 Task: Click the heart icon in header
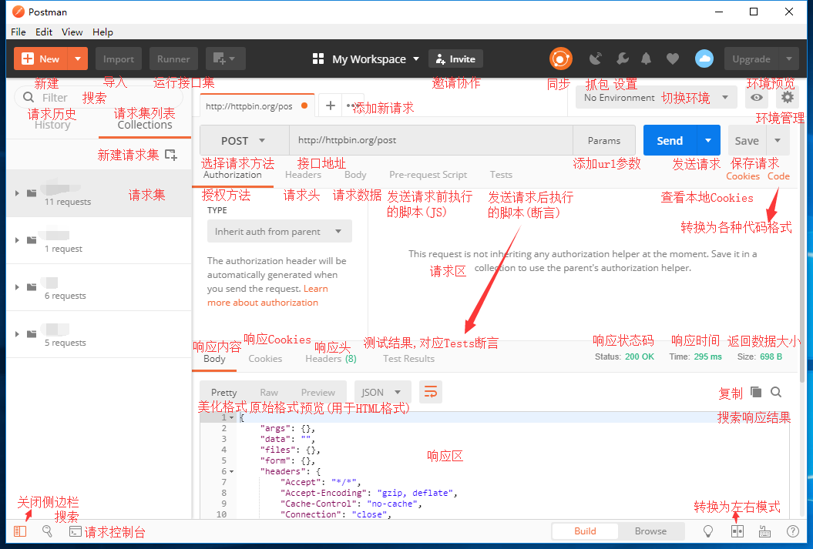[672, 59]
